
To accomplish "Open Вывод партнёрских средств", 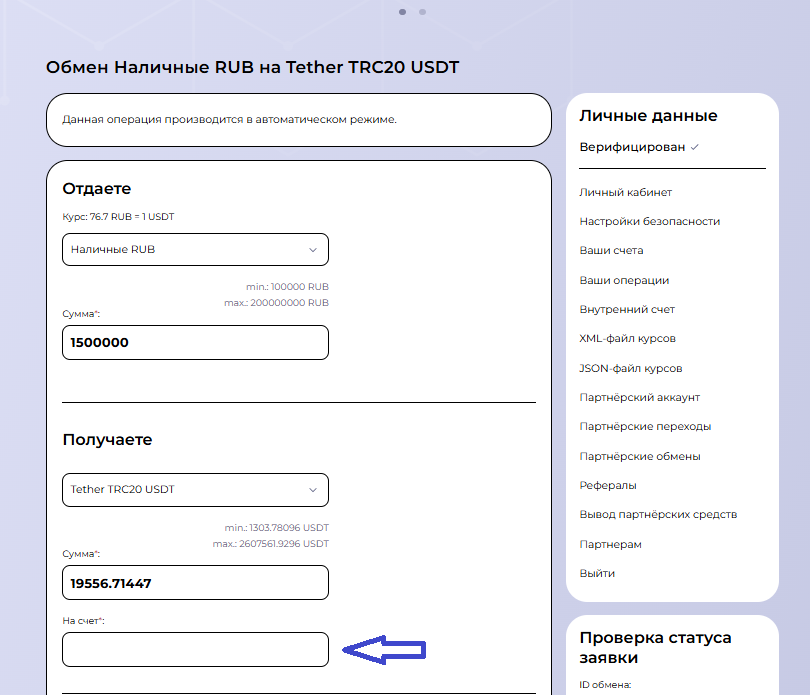I will pyautogui.click(x=658, y=514).
